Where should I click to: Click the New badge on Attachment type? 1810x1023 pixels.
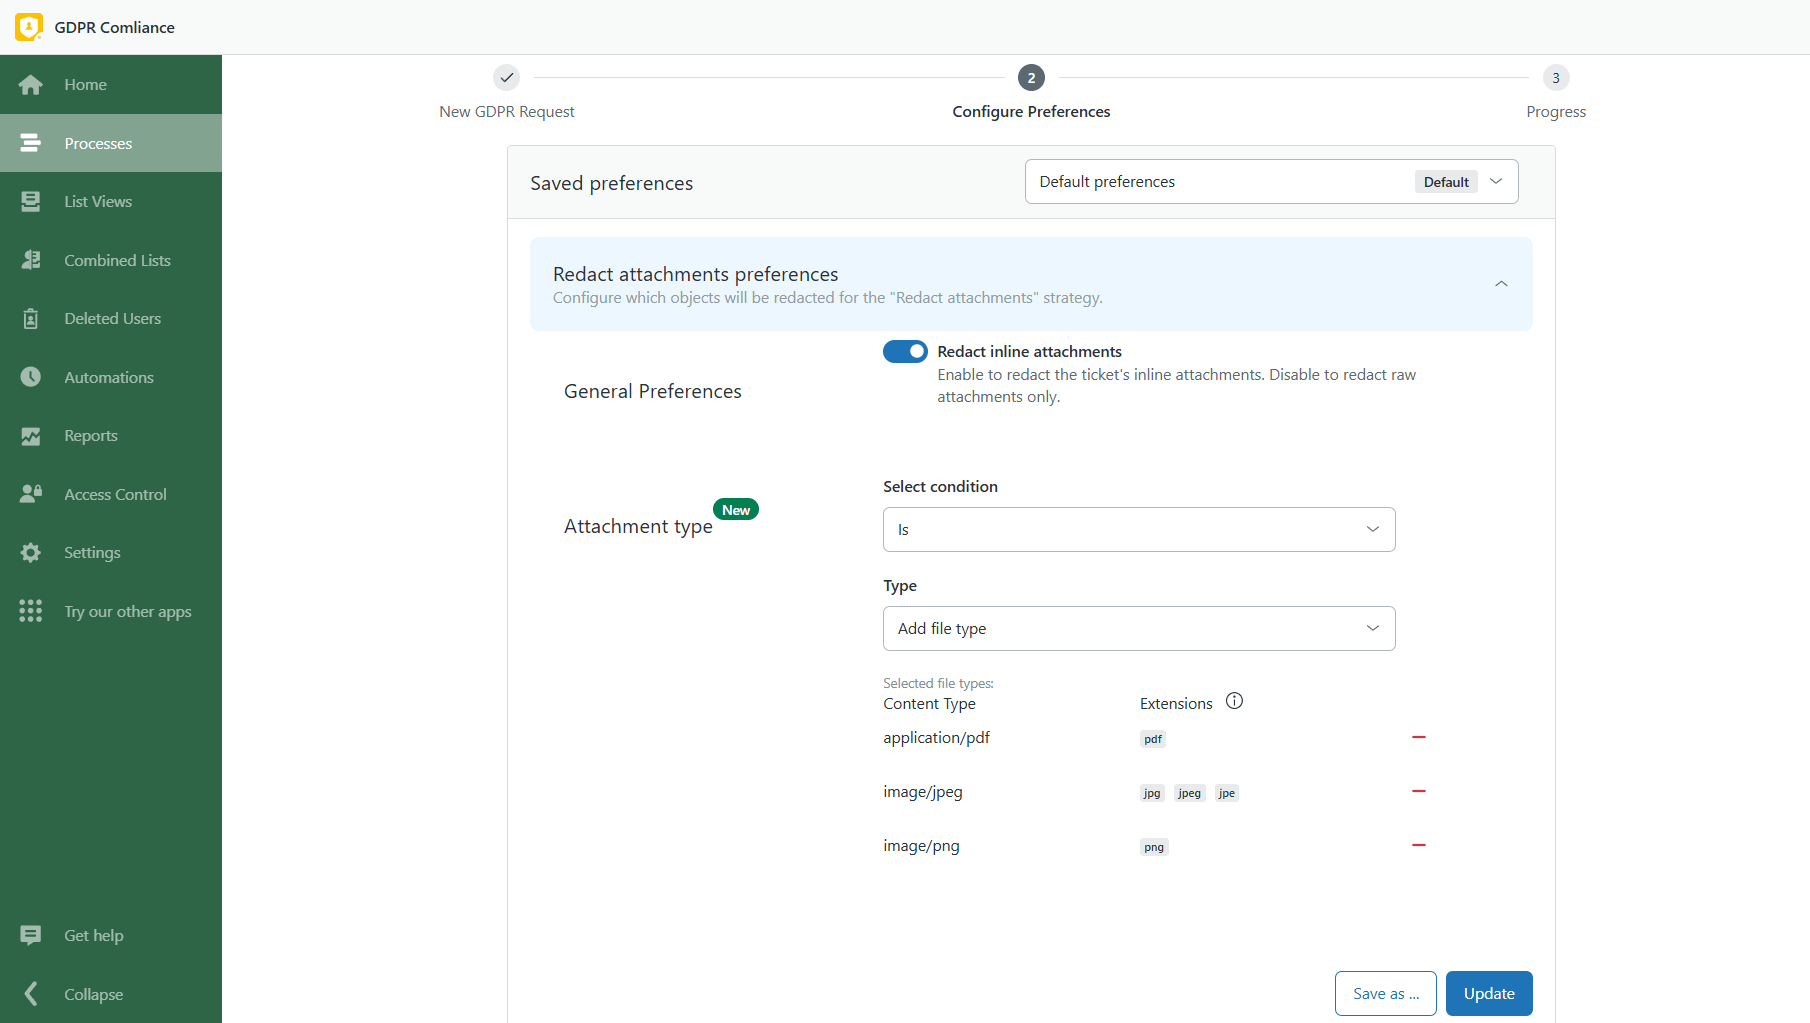(x=736, y=510)
